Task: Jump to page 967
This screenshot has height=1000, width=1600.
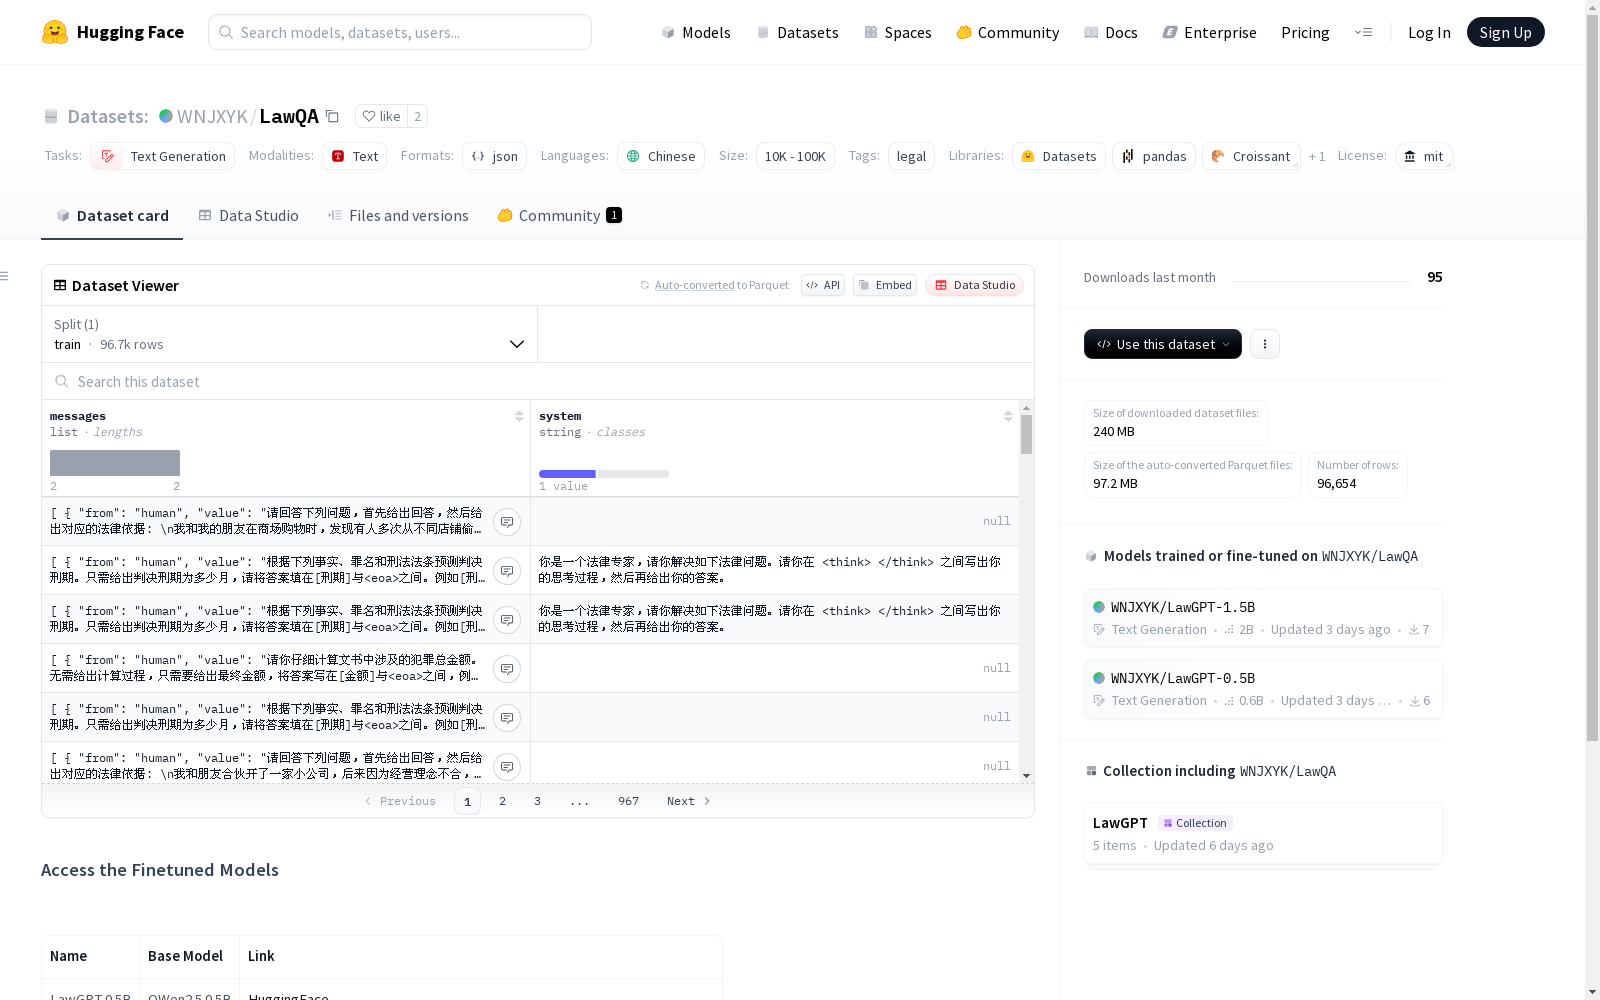Action: (x=628, y=801)
